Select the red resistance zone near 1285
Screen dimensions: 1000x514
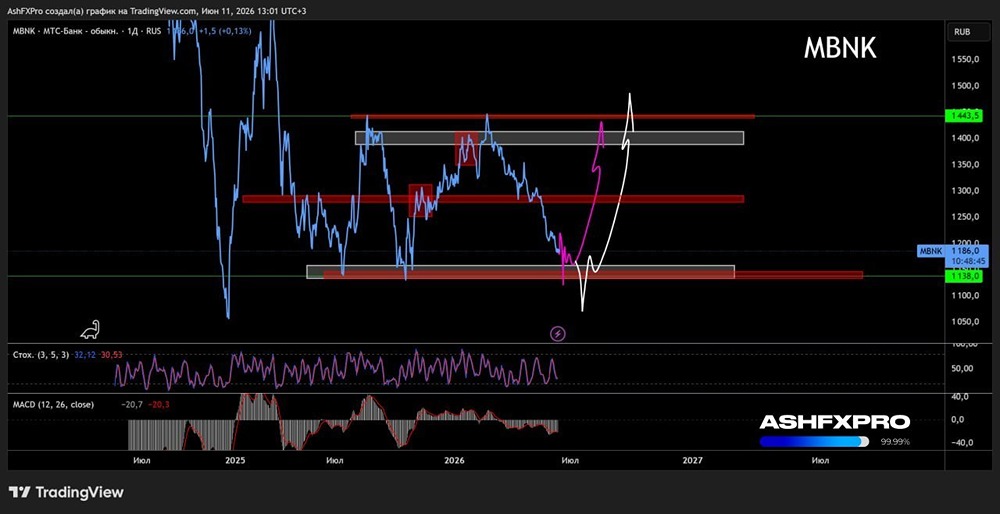click(493, 199)
